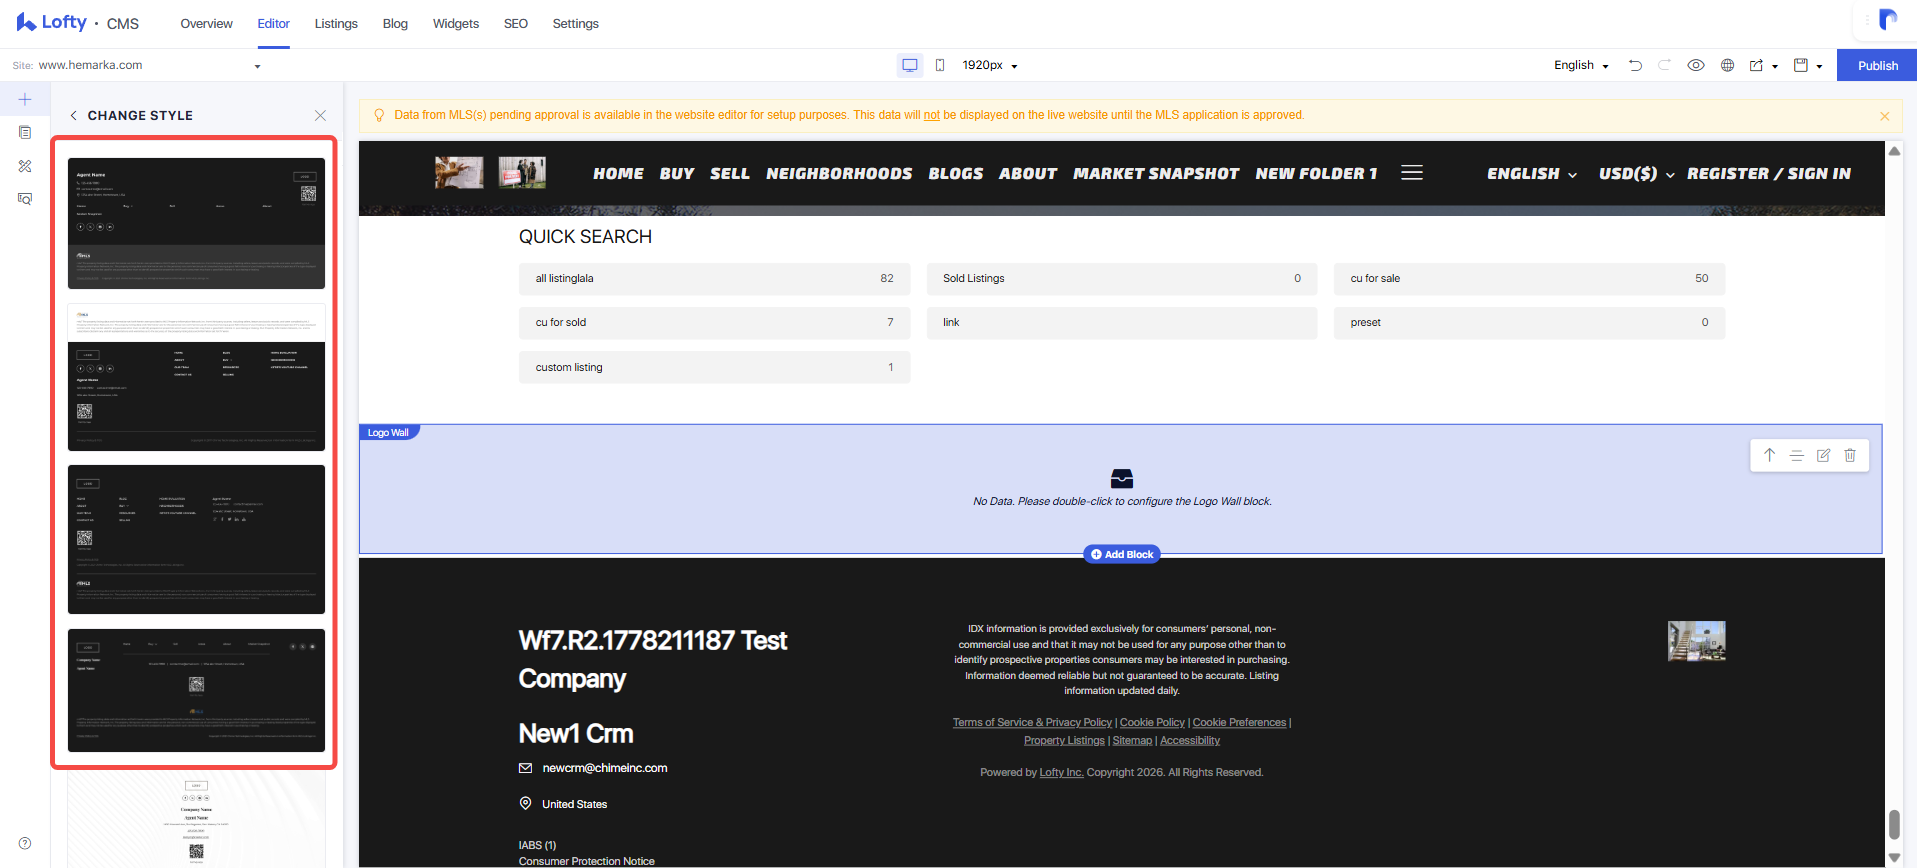Click the lightbulb tip icon in banner
Image resolution: width=1917 pixels, height=868 pixels.
(379, 115)
